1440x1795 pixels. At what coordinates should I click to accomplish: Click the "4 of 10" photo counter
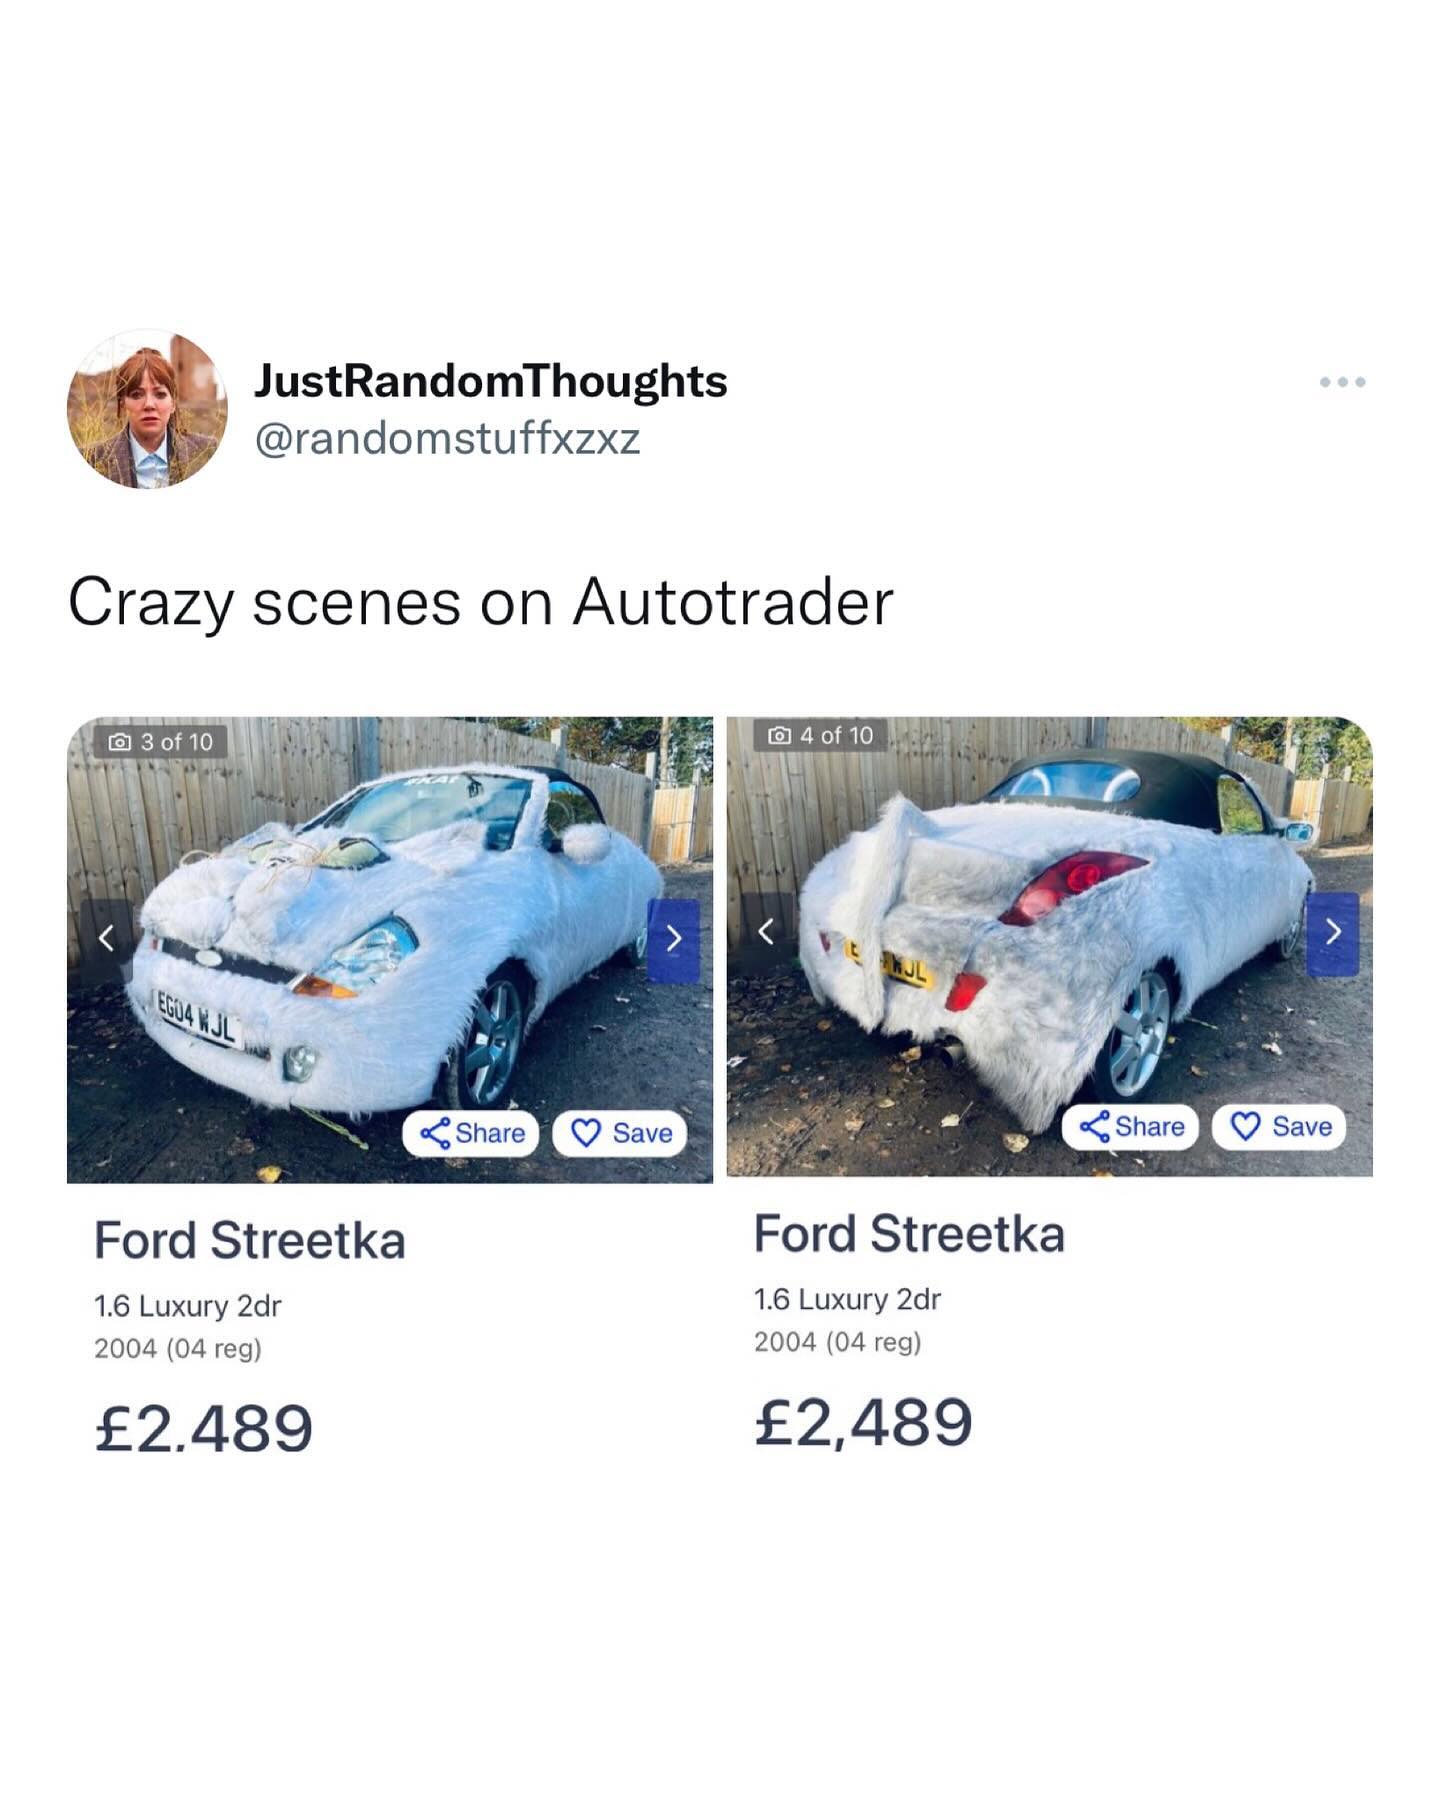[821, 736]
